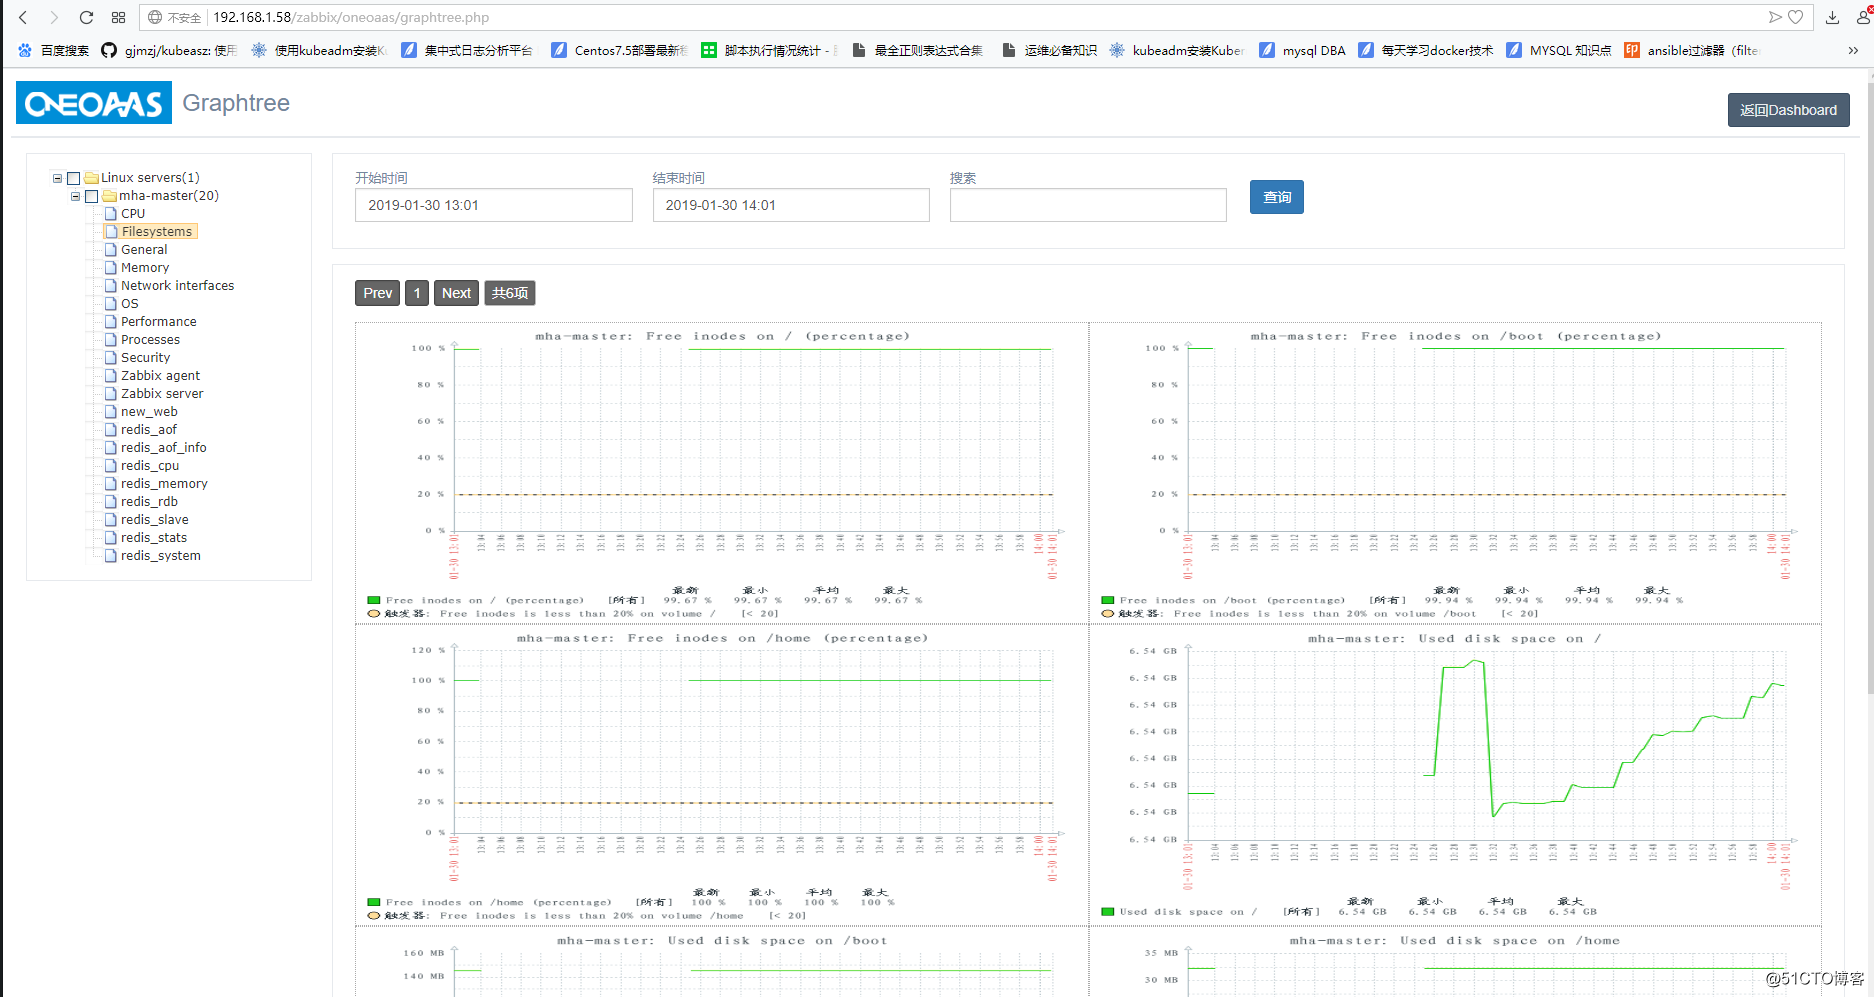Select the CPU tree item
This screenshot has height=997, width=1874.
coord(133,214)
